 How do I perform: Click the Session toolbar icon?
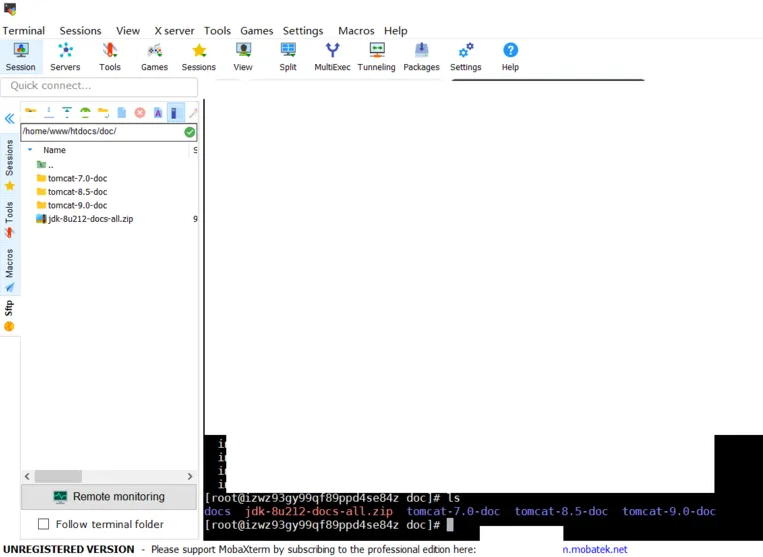coord(20,56)
